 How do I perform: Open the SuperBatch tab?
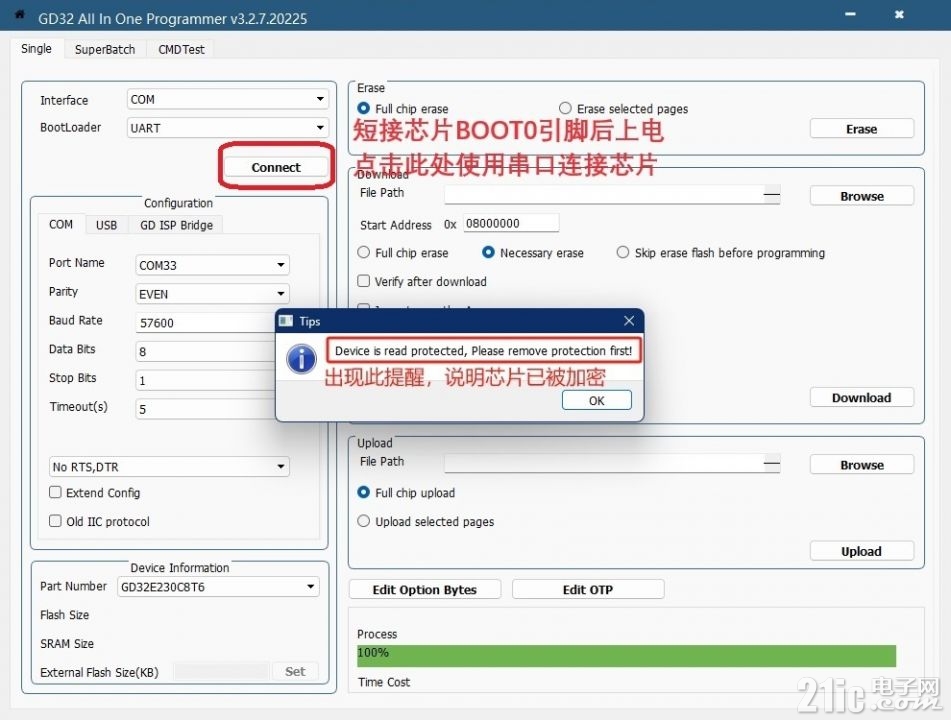pyautogui.click(x=105, y=49)
